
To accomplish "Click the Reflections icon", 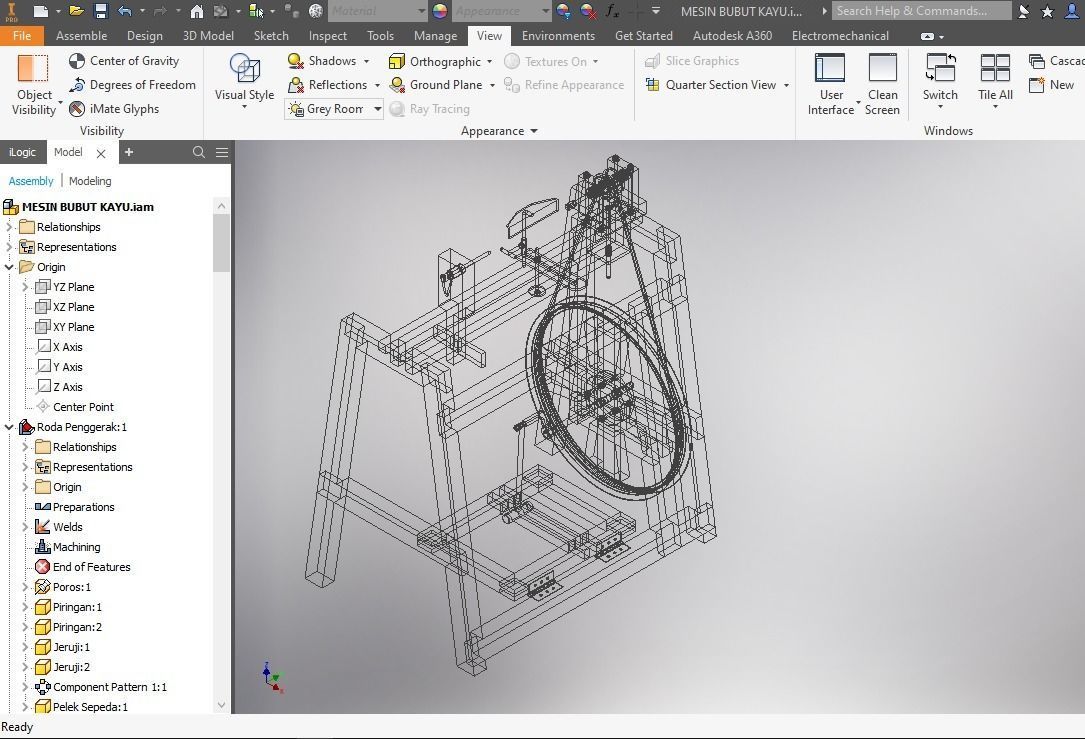I will click(296, 84).
